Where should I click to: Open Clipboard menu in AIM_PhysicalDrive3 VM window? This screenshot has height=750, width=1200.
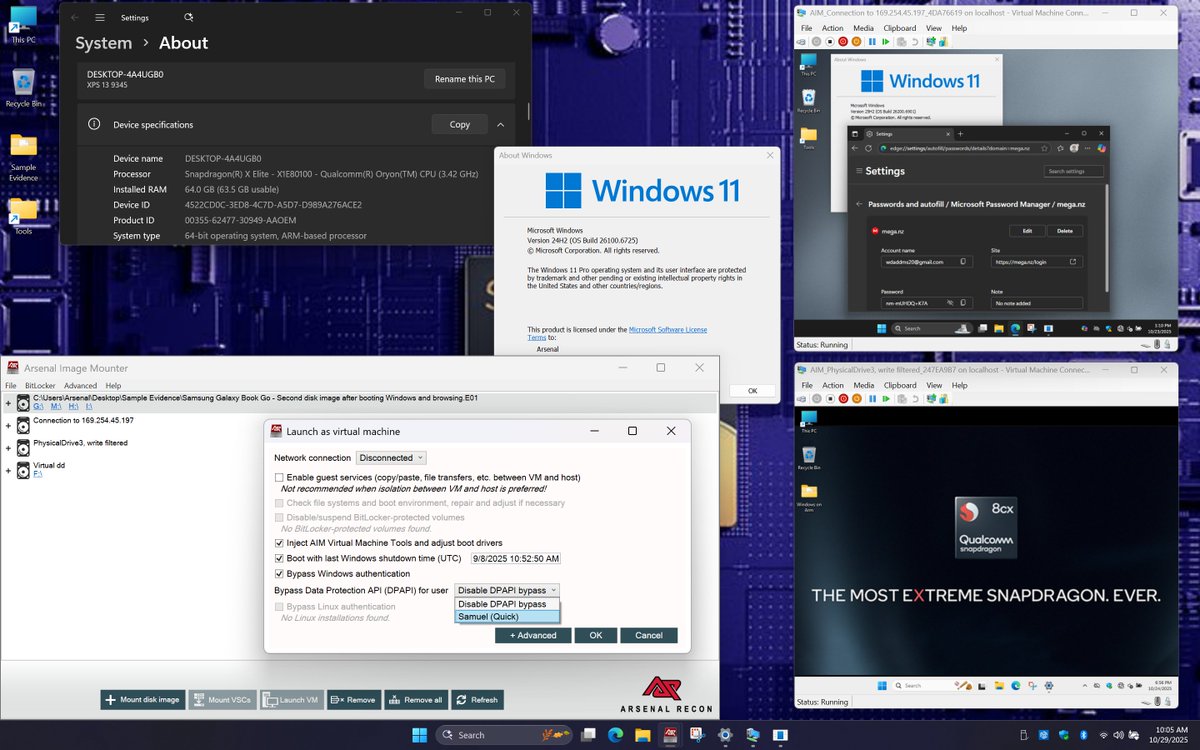click(900, 385)
